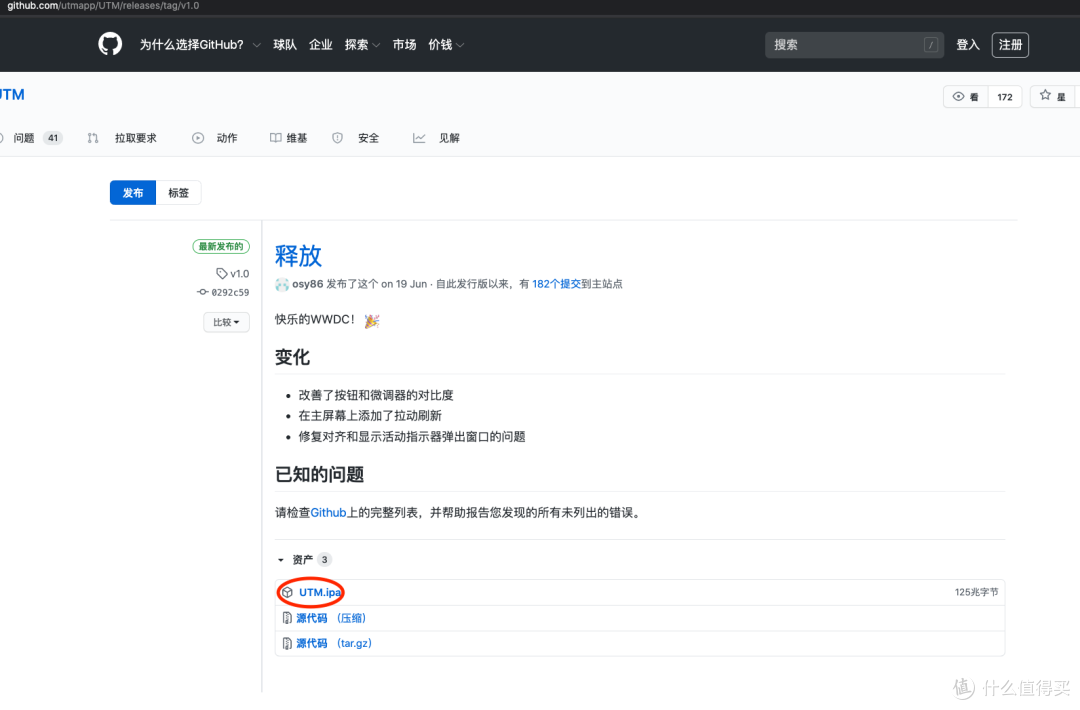Open the 问题 (Issues) section

pyautogui.click(x=27, y=137)
